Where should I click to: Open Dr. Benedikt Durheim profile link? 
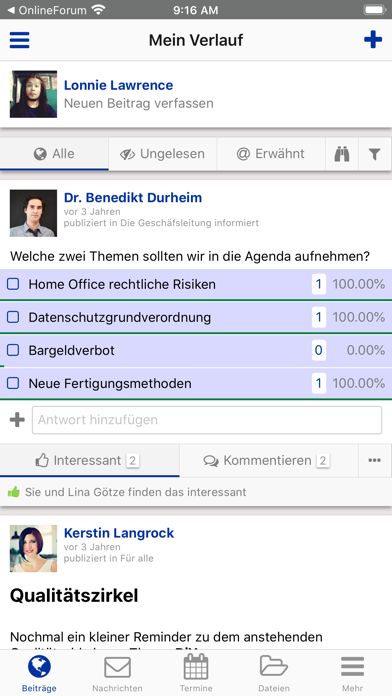(x=133, y=198)
